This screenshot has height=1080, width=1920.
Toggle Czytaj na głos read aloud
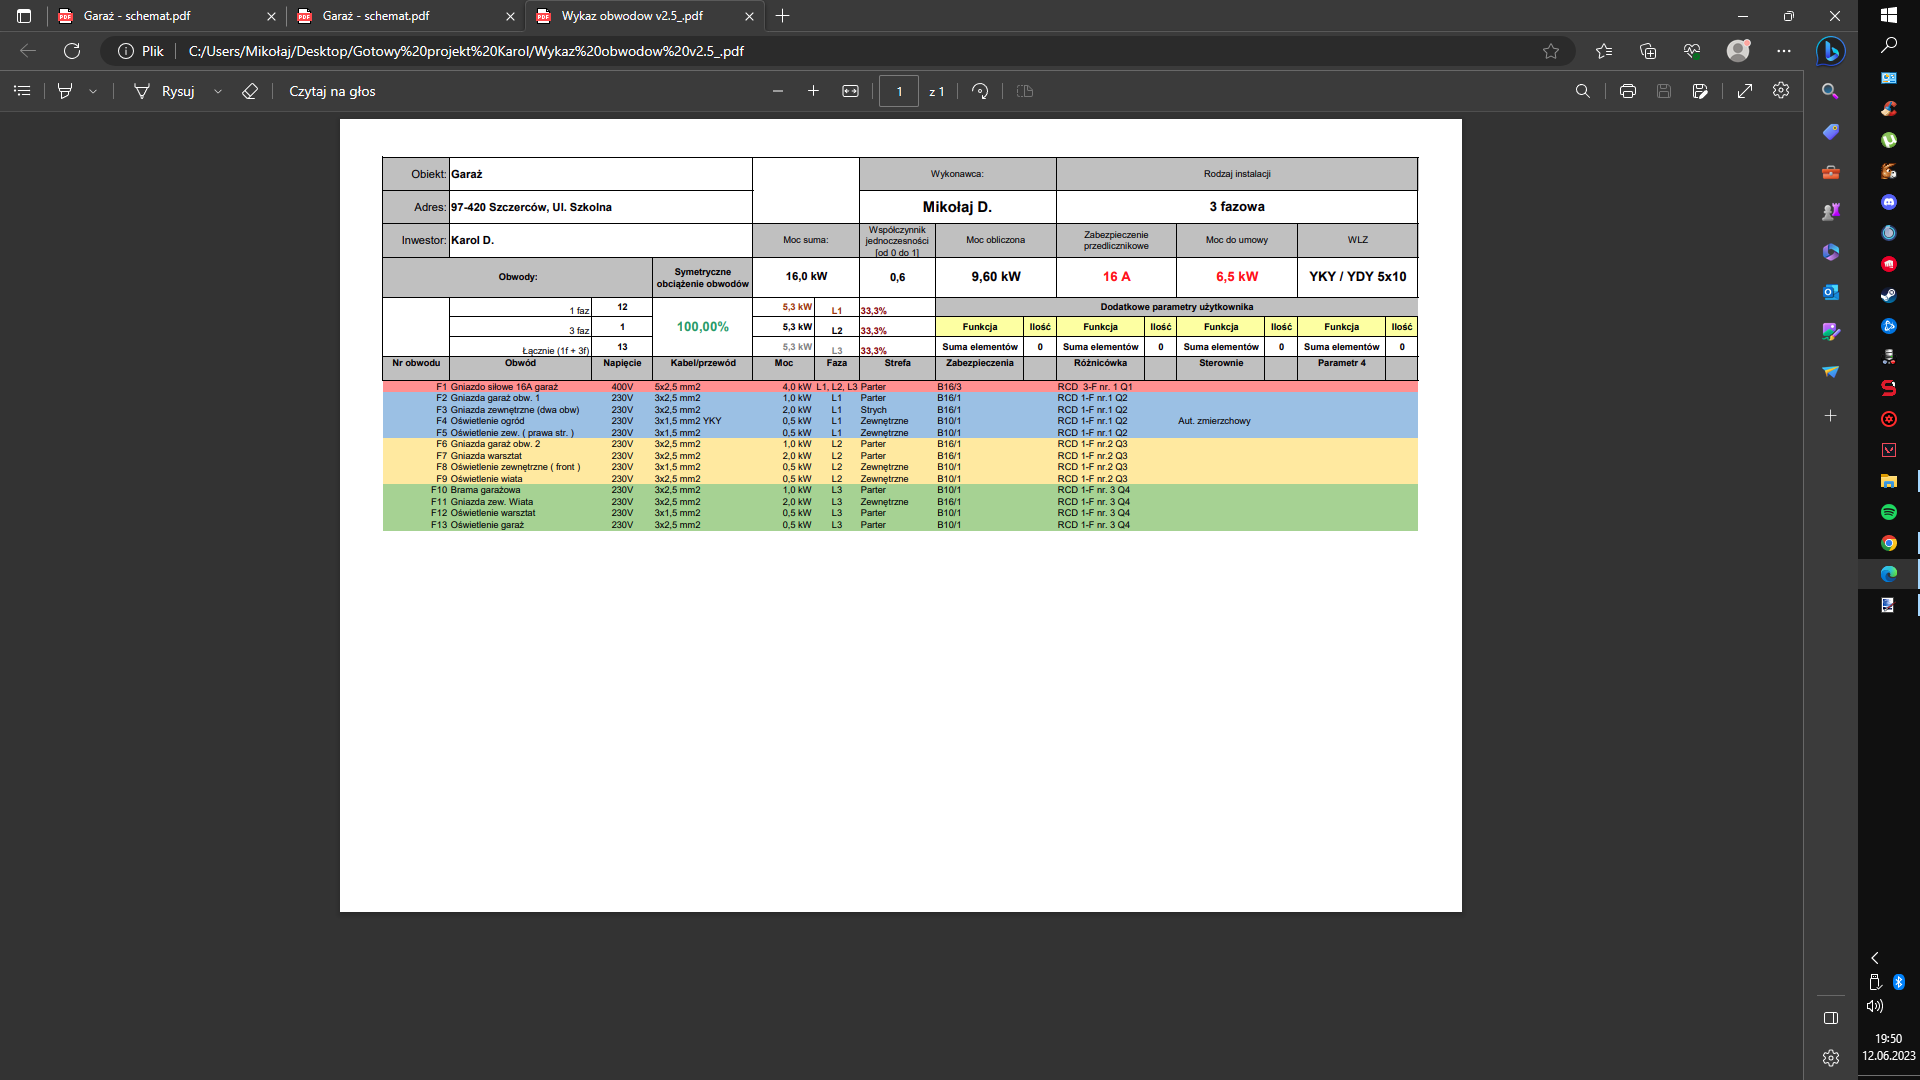[332, 91]
